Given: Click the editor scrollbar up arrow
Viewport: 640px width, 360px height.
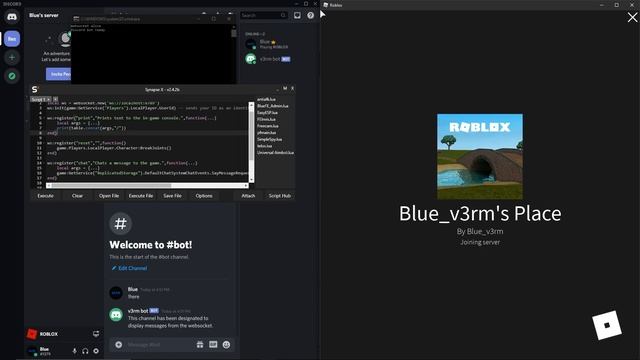Looking at the screenshot, I should pos(251,105).
